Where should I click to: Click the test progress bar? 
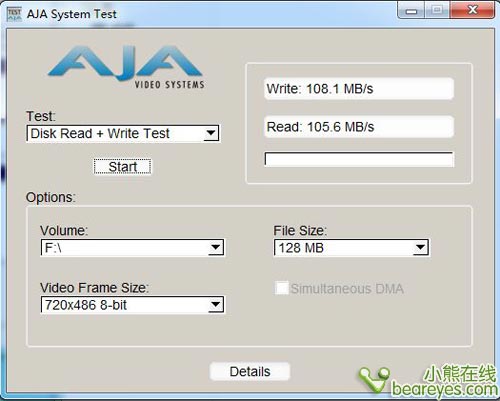(359, 159)
